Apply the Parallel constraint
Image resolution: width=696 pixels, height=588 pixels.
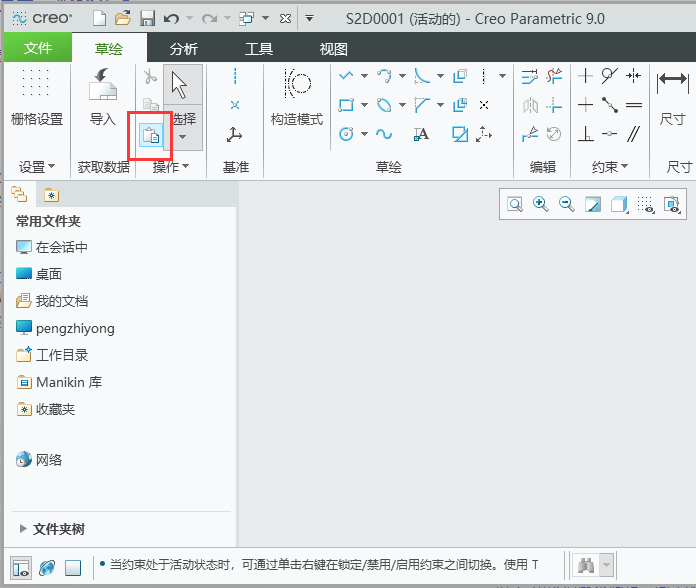(634, 134)
